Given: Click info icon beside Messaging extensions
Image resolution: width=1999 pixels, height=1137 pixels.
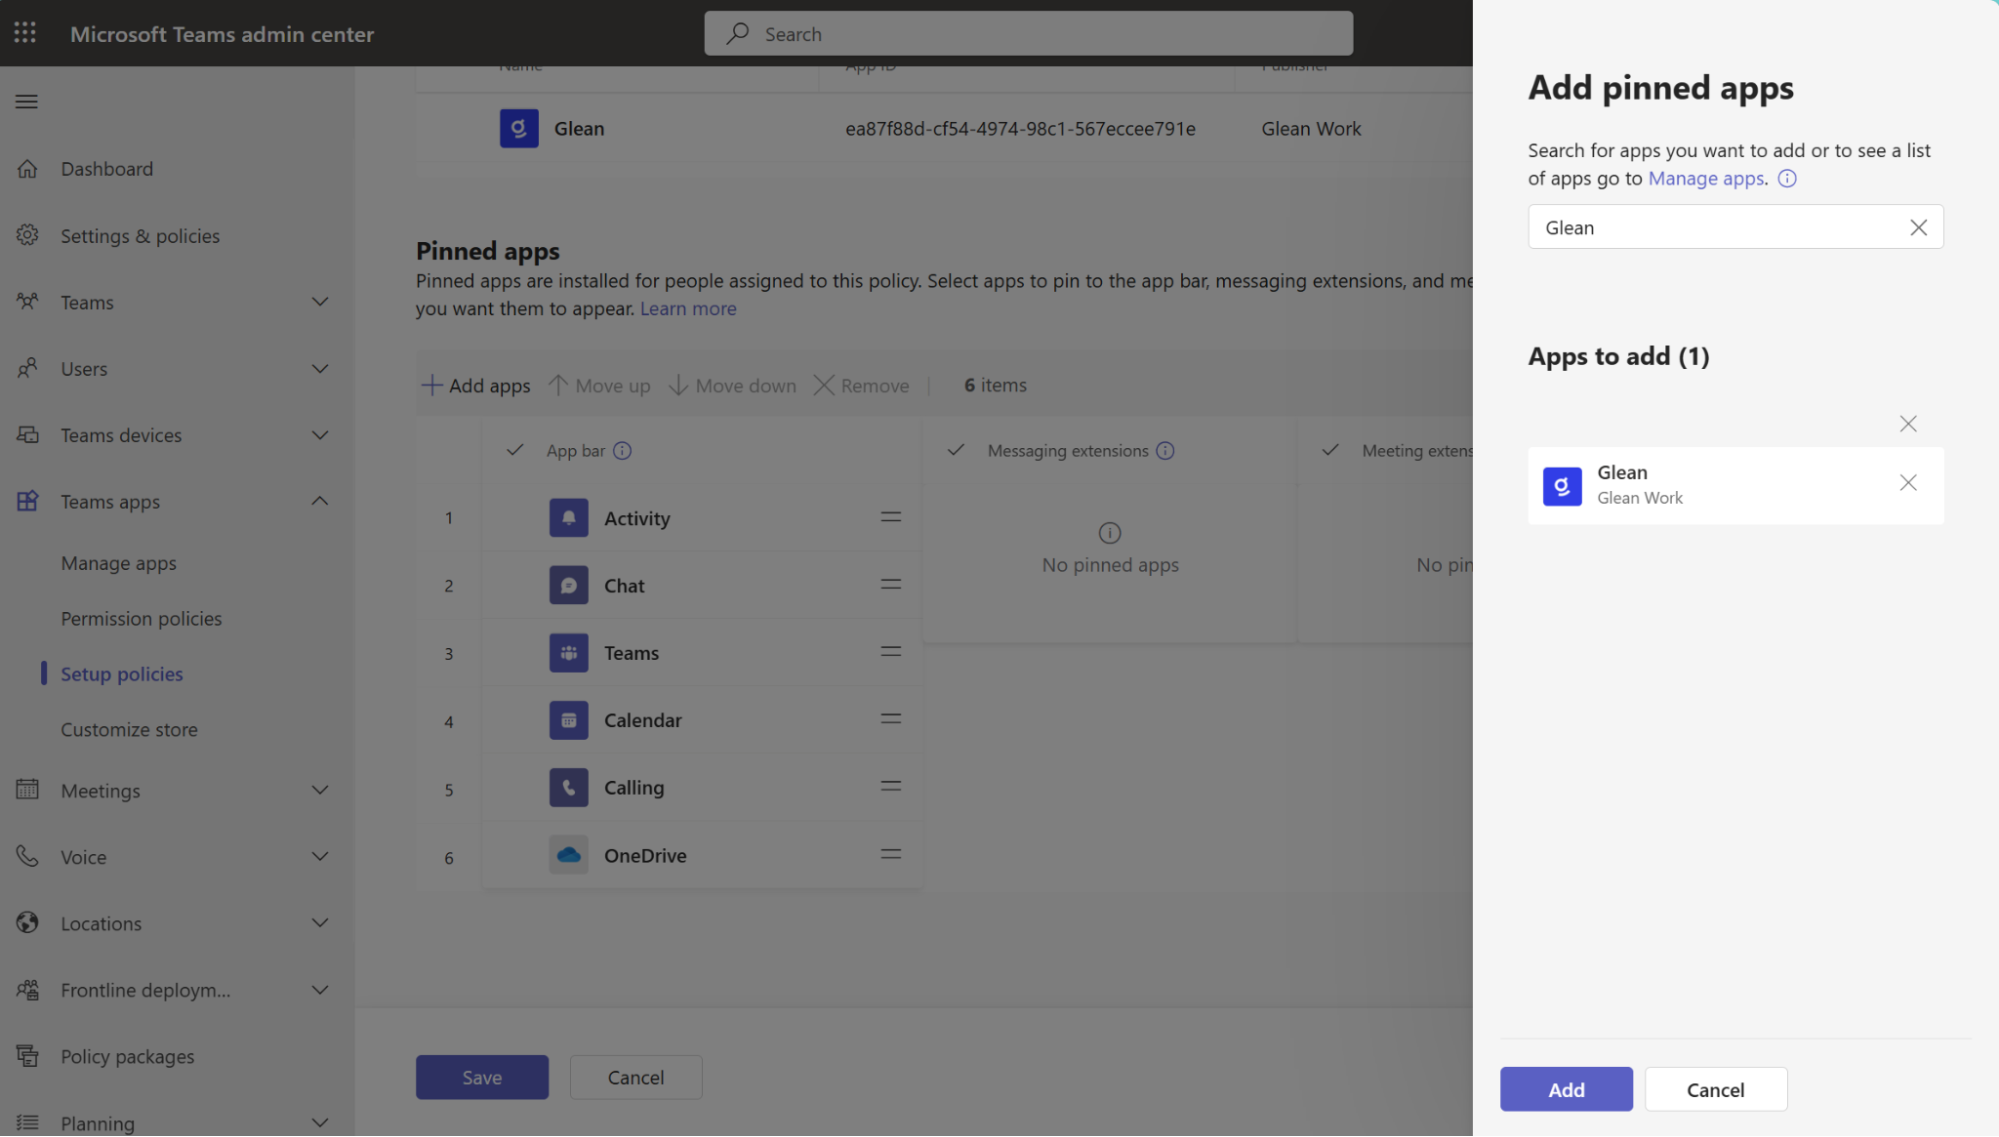Looking at the screenshot, I should pos(1165,450).
